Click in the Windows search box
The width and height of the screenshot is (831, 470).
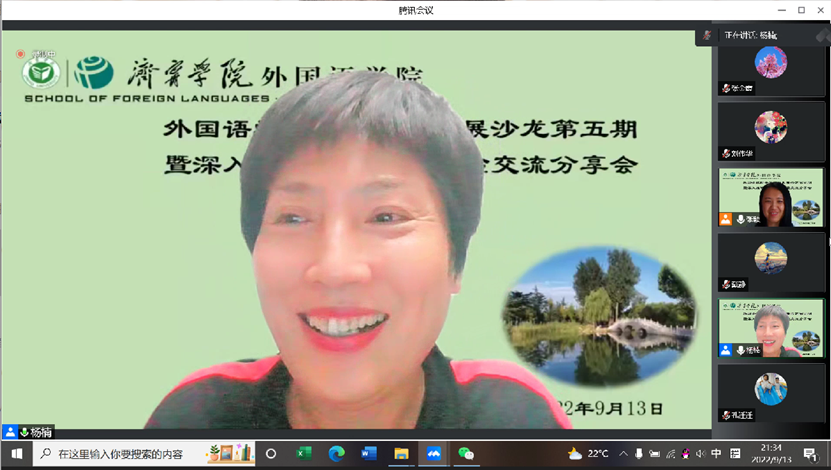(125, 454)
